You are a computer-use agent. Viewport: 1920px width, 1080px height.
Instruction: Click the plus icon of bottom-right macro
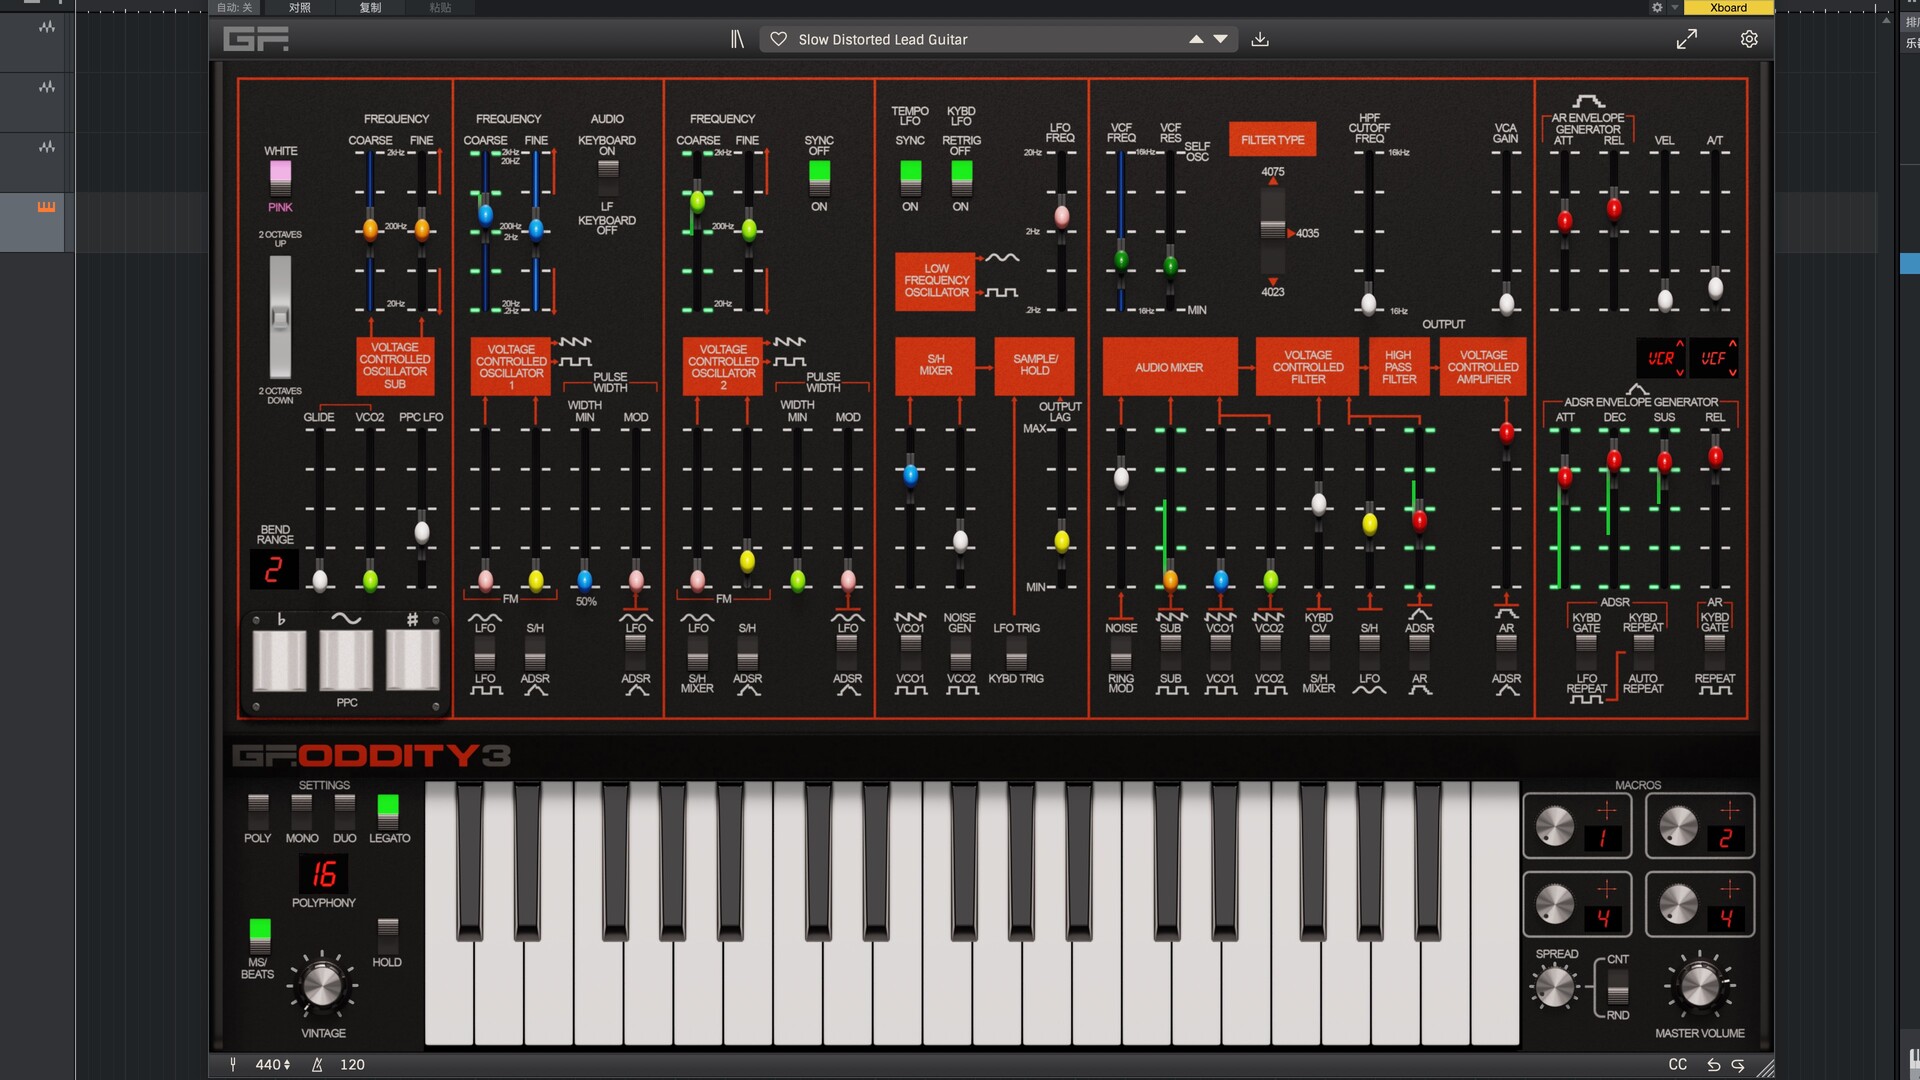click(1730, 889)
